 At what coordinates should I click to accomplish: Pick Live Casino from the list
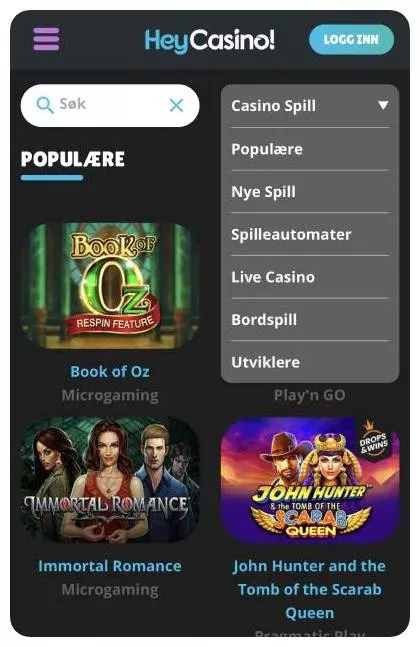coord(310,277)
